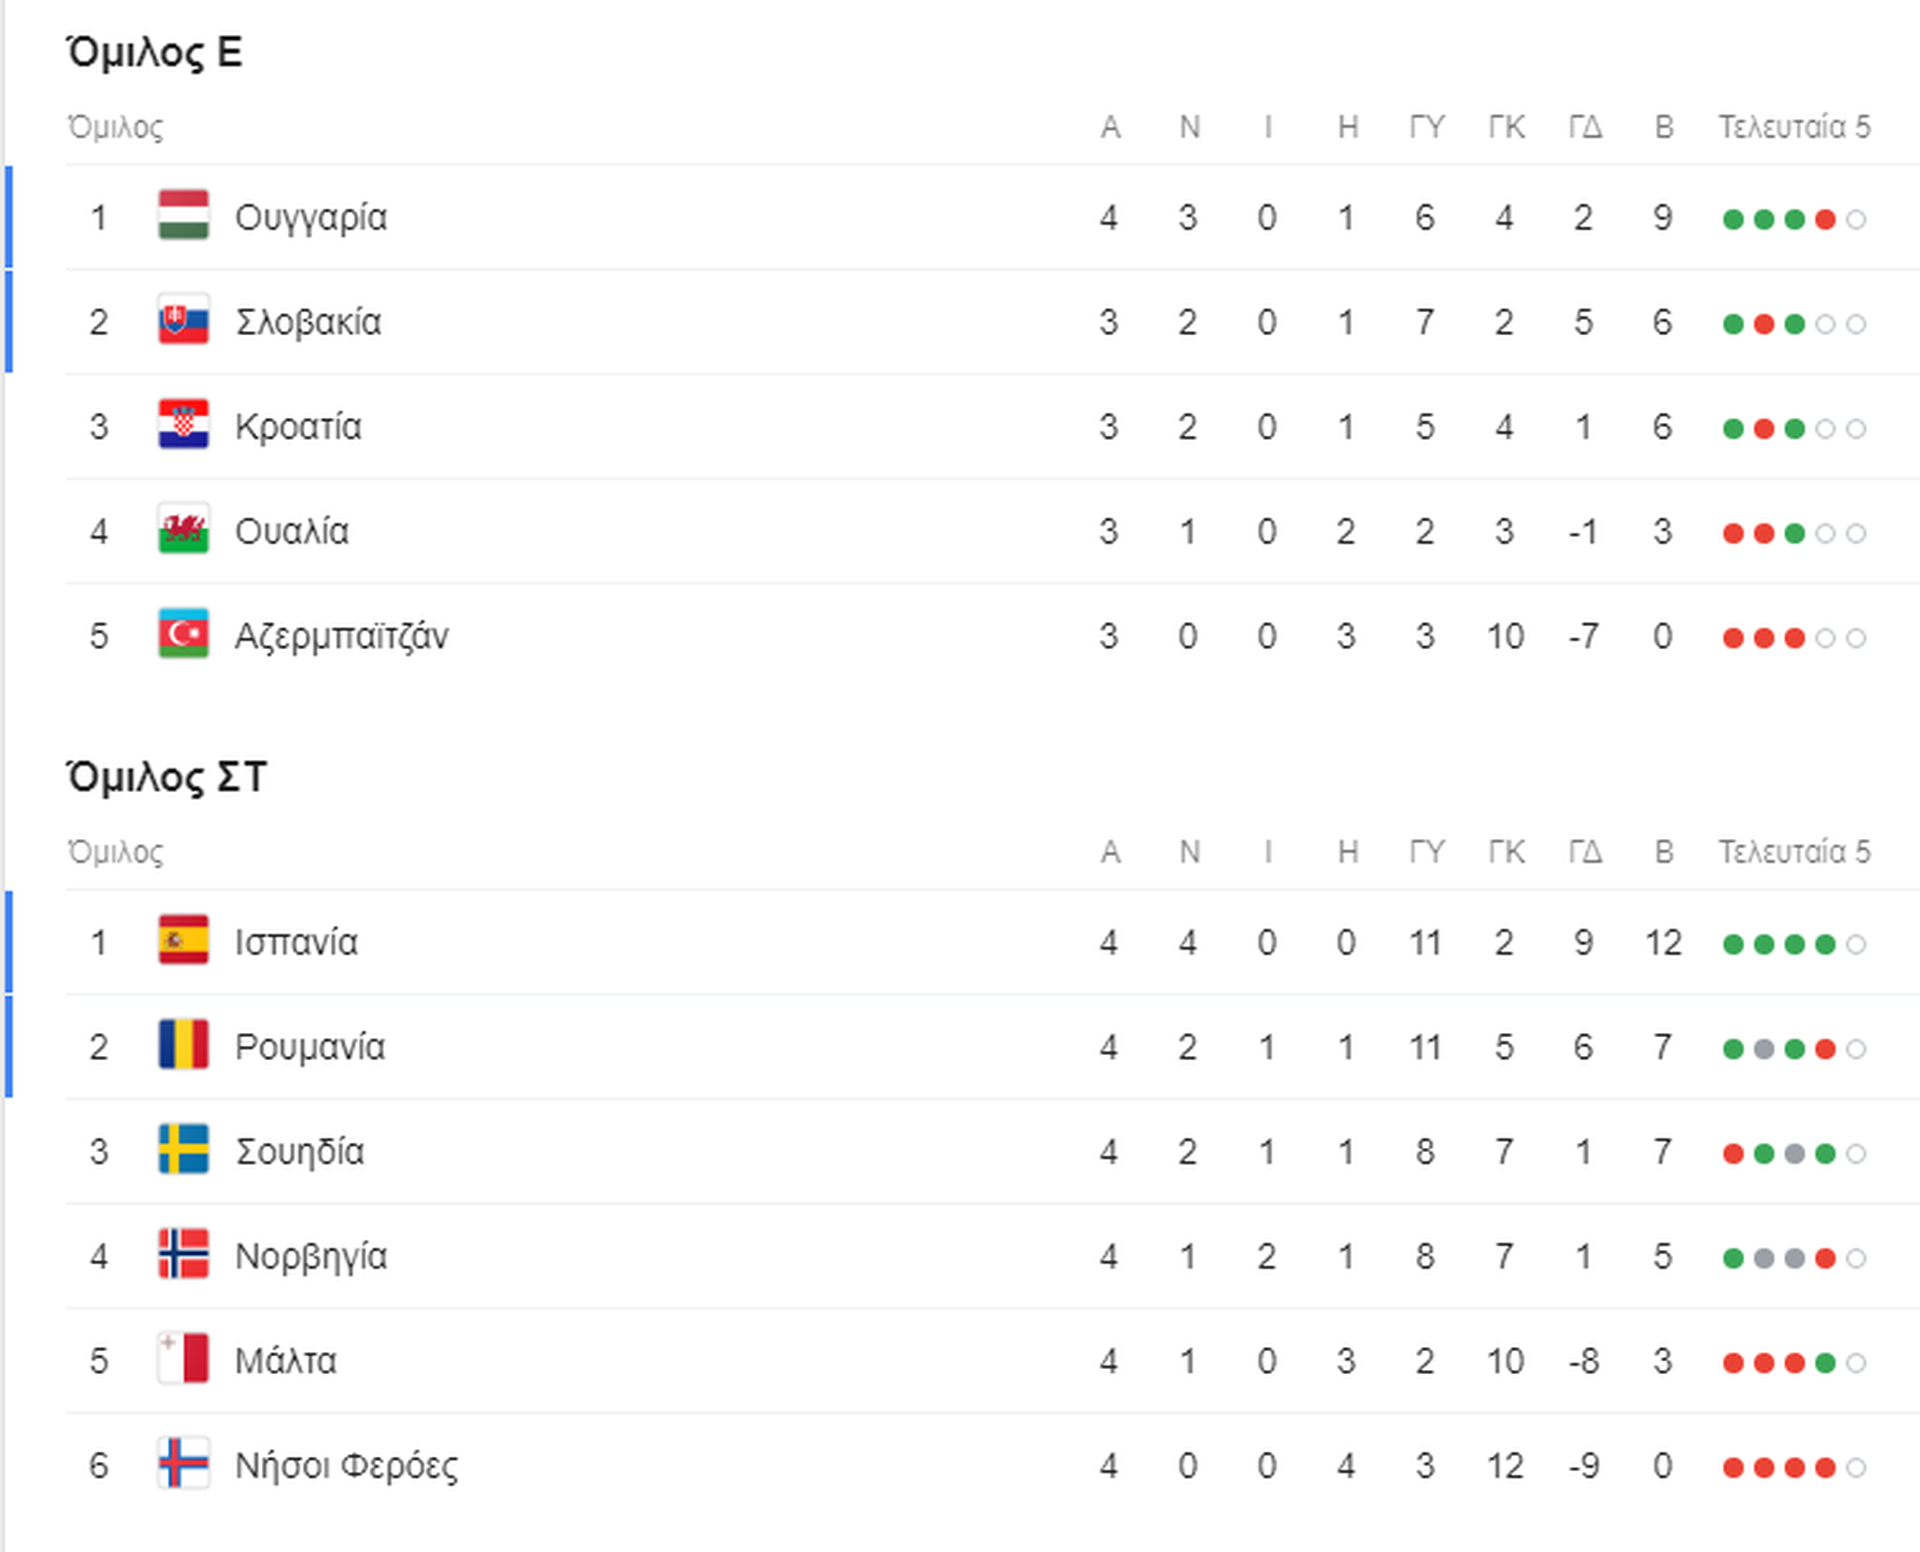The width and height of the screenshot is (1920, 1552).
Task: Click the Hungary flag icon
Action: click(x=184, y=216)
